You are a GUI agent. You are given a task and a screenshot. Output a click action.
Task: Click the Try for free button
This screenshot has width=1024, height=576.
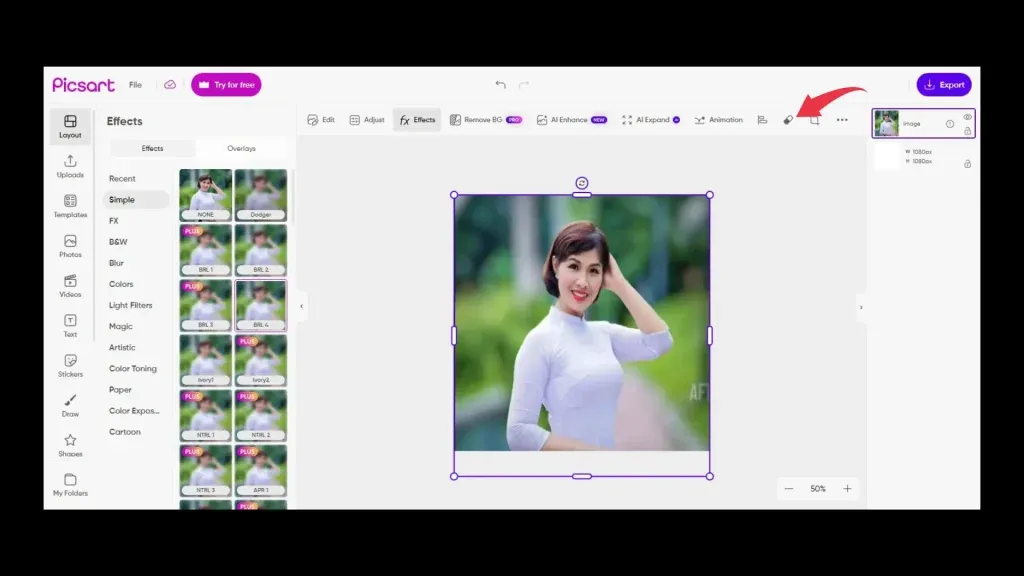[226, 85]
